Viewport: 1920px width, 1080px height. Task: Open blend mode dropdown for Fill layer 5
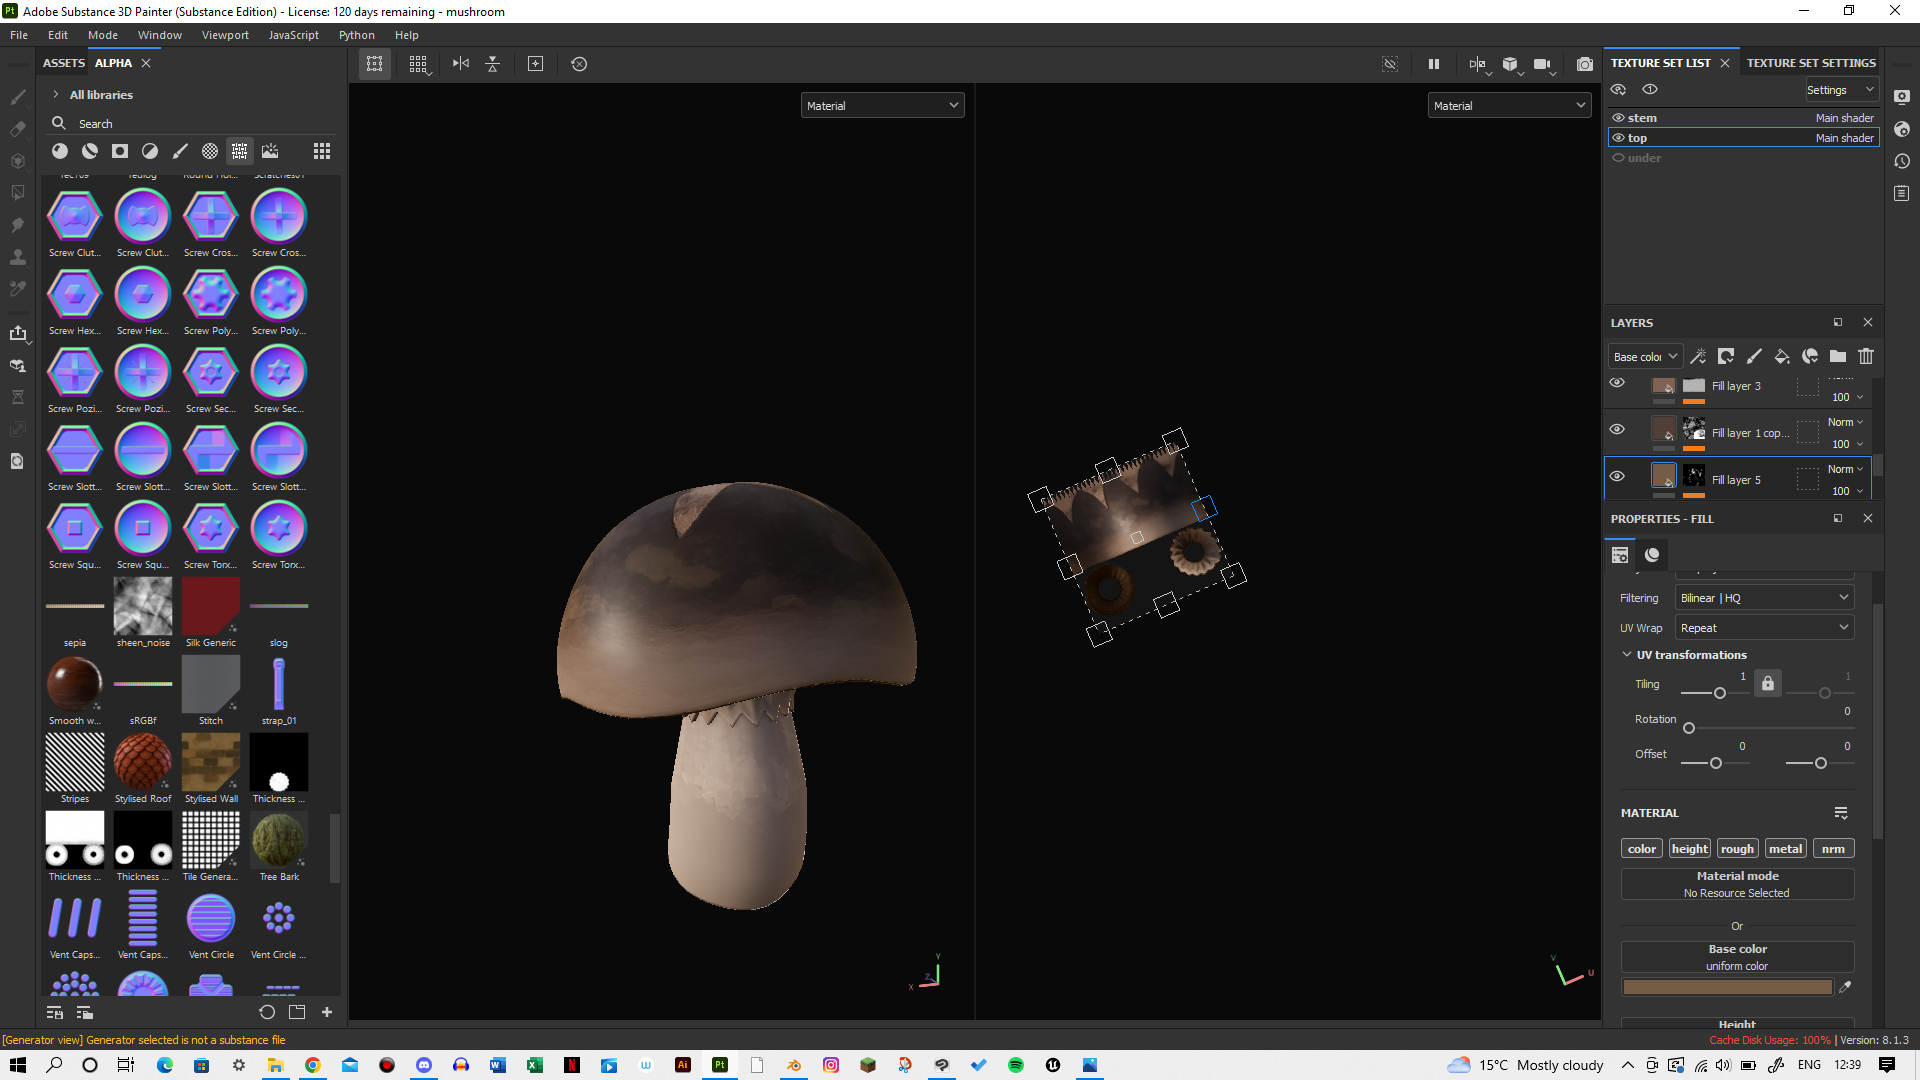point(1846,469)
